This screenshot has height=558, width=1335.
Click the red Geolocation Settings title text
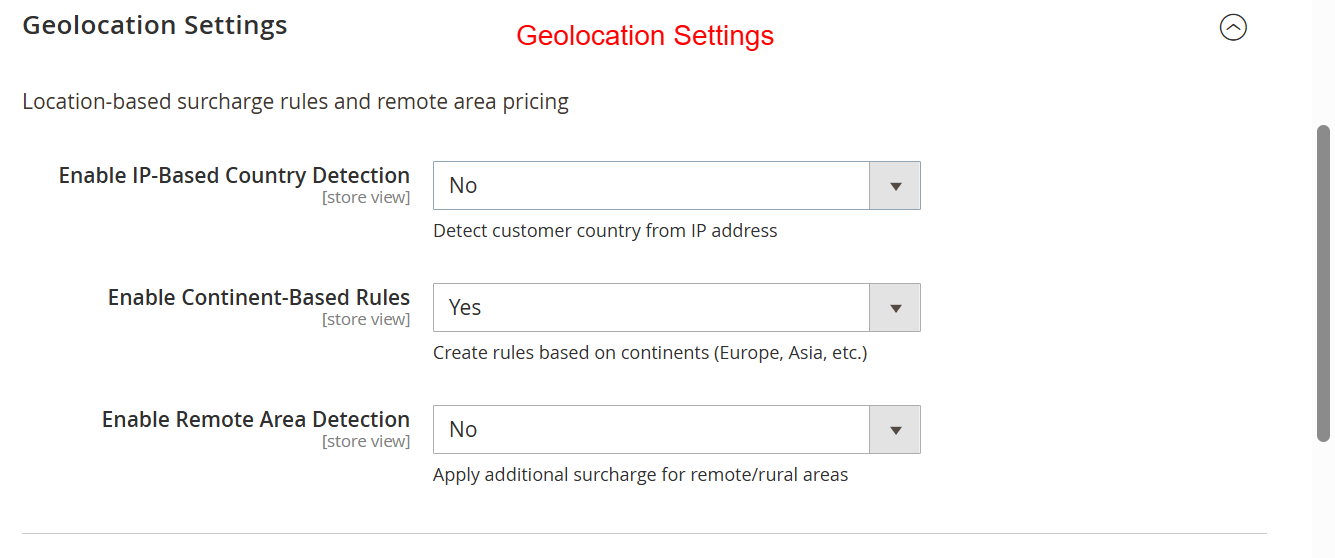(x=645, y=36)
